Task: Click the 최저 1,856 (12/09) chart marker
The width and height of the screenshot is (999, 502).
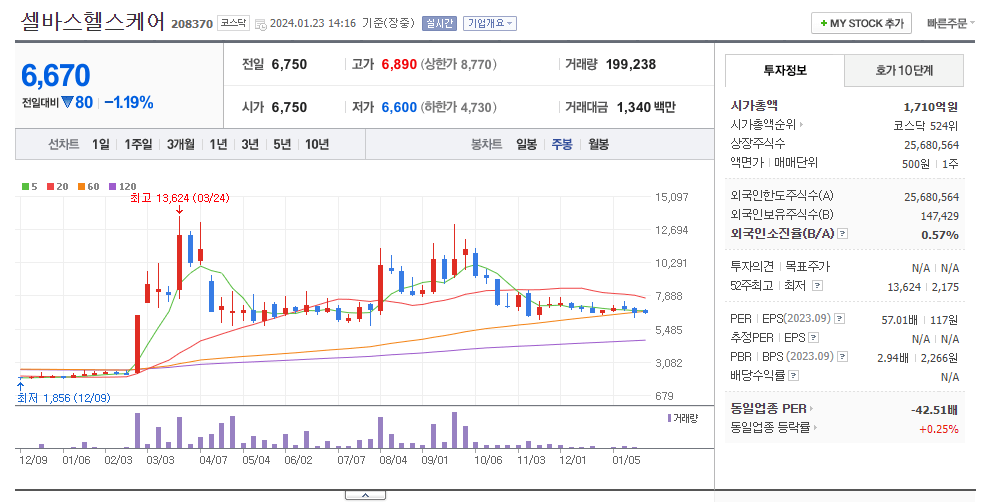Action: pos(64,398)
